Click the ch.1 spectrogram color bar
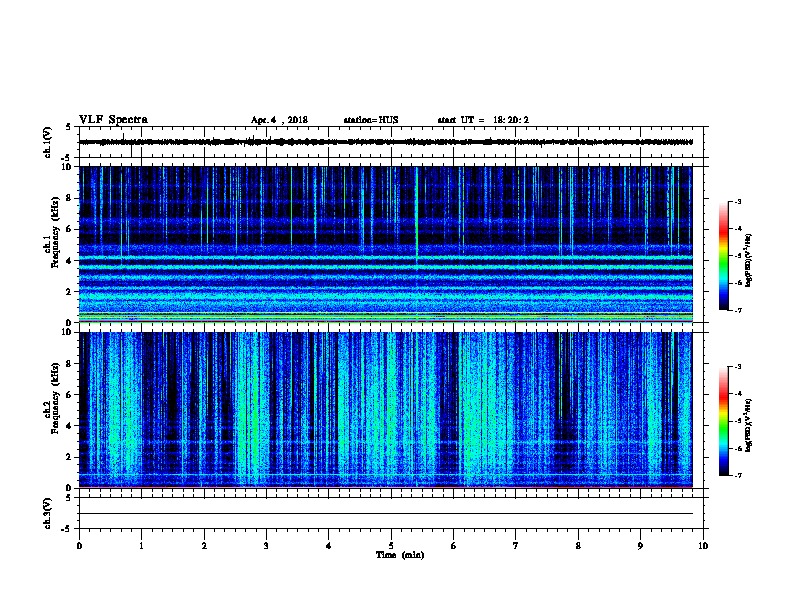 pyautogui.click(x=724, y=256)
